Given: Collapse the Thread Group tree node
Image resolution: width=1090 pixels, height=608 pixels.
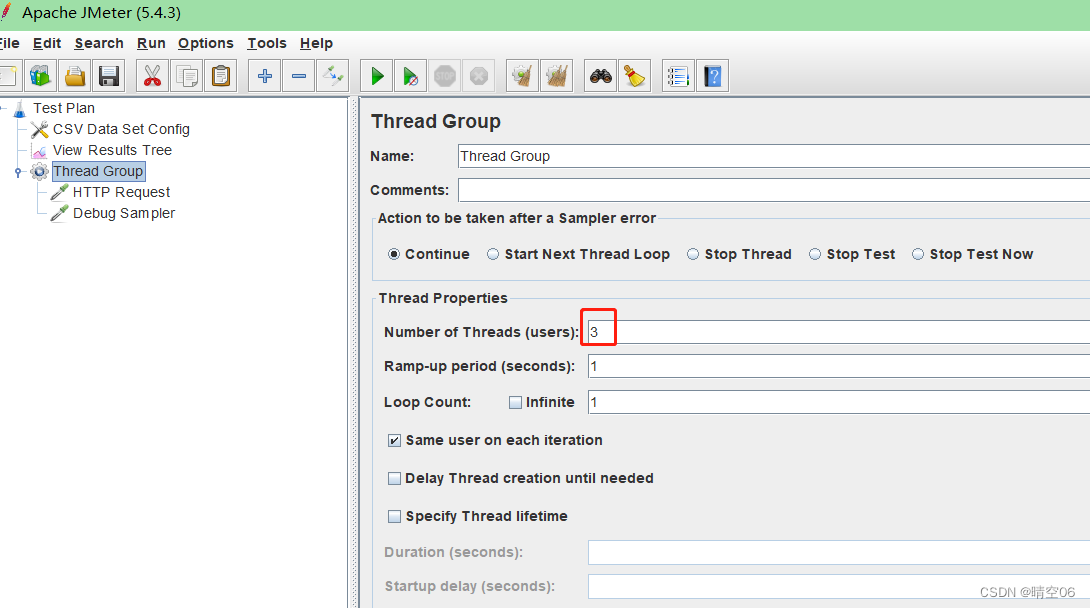Looking at the screenshot, I should [x=18, y=172].
